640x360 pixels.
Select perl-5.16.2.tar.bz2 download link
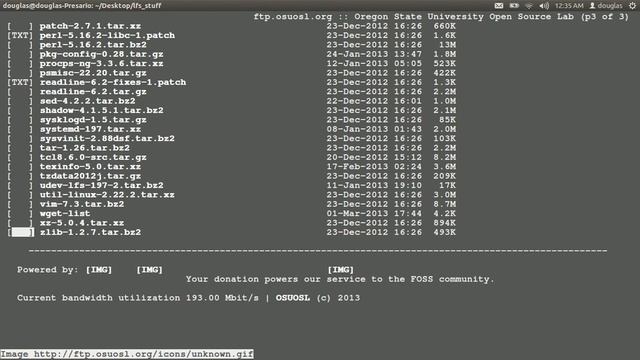pos(93,45)
